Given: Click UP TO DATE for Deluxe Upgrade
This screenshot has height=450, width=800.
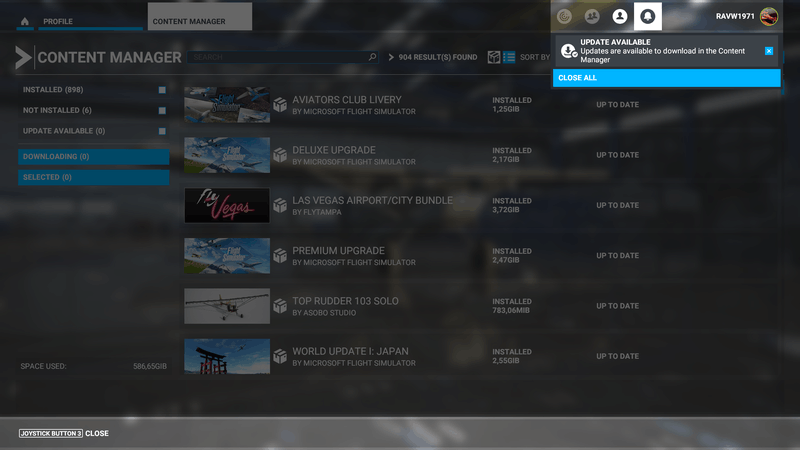Looking at the screenshot, I should click(617, 155).
